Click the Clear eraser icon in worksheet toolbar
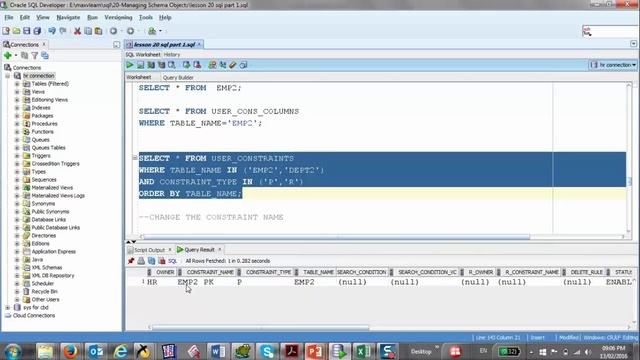This screenshot has width=640, height=360. (x=233, y=65)
